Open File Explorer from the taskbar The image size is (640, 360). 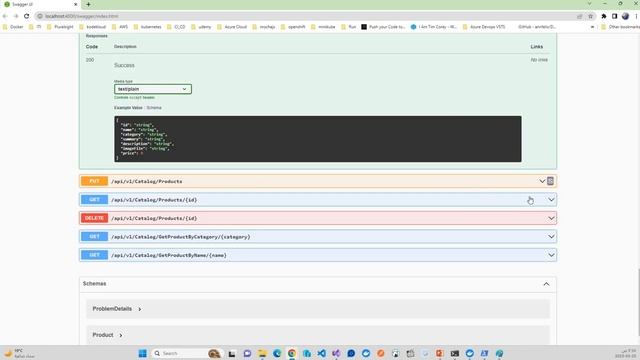pyautogui.click(x=262, y=353)
